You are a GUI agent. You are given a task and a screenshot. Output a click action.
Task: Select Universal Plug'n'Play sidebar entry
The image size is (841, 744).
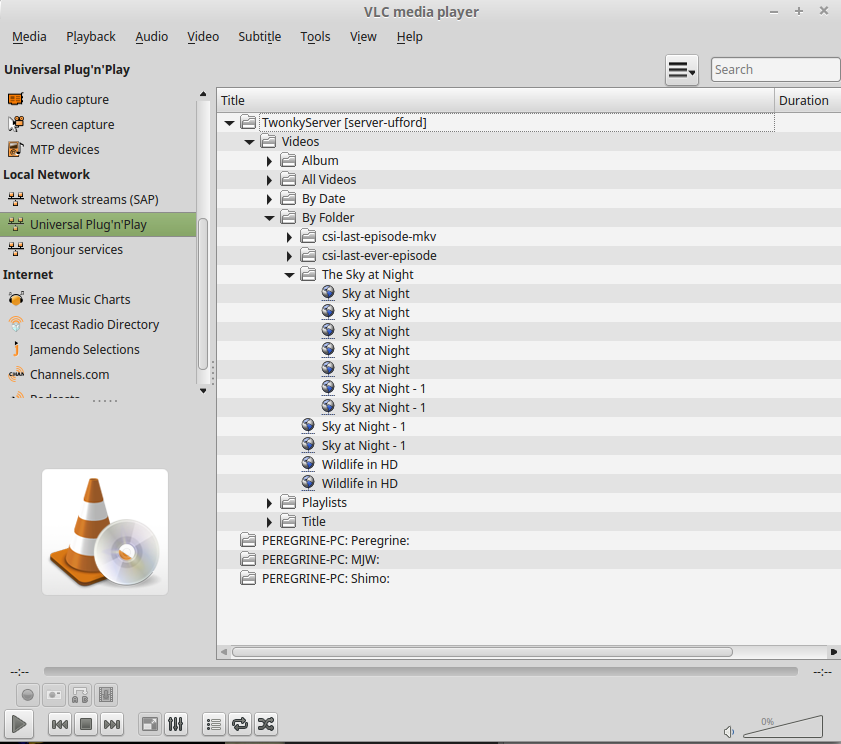(x=99, y=224)
